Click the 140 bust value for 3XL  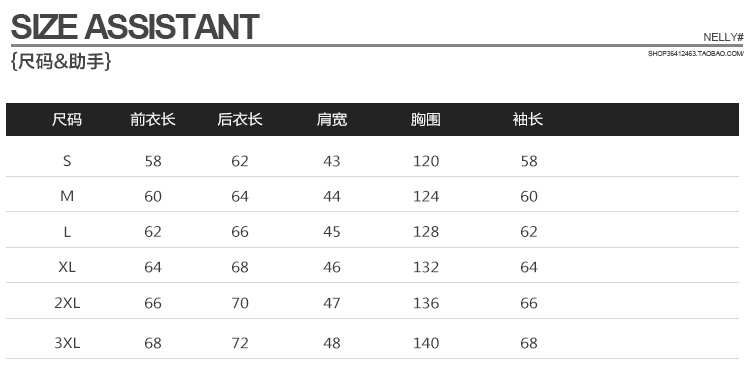pos(426,343)
